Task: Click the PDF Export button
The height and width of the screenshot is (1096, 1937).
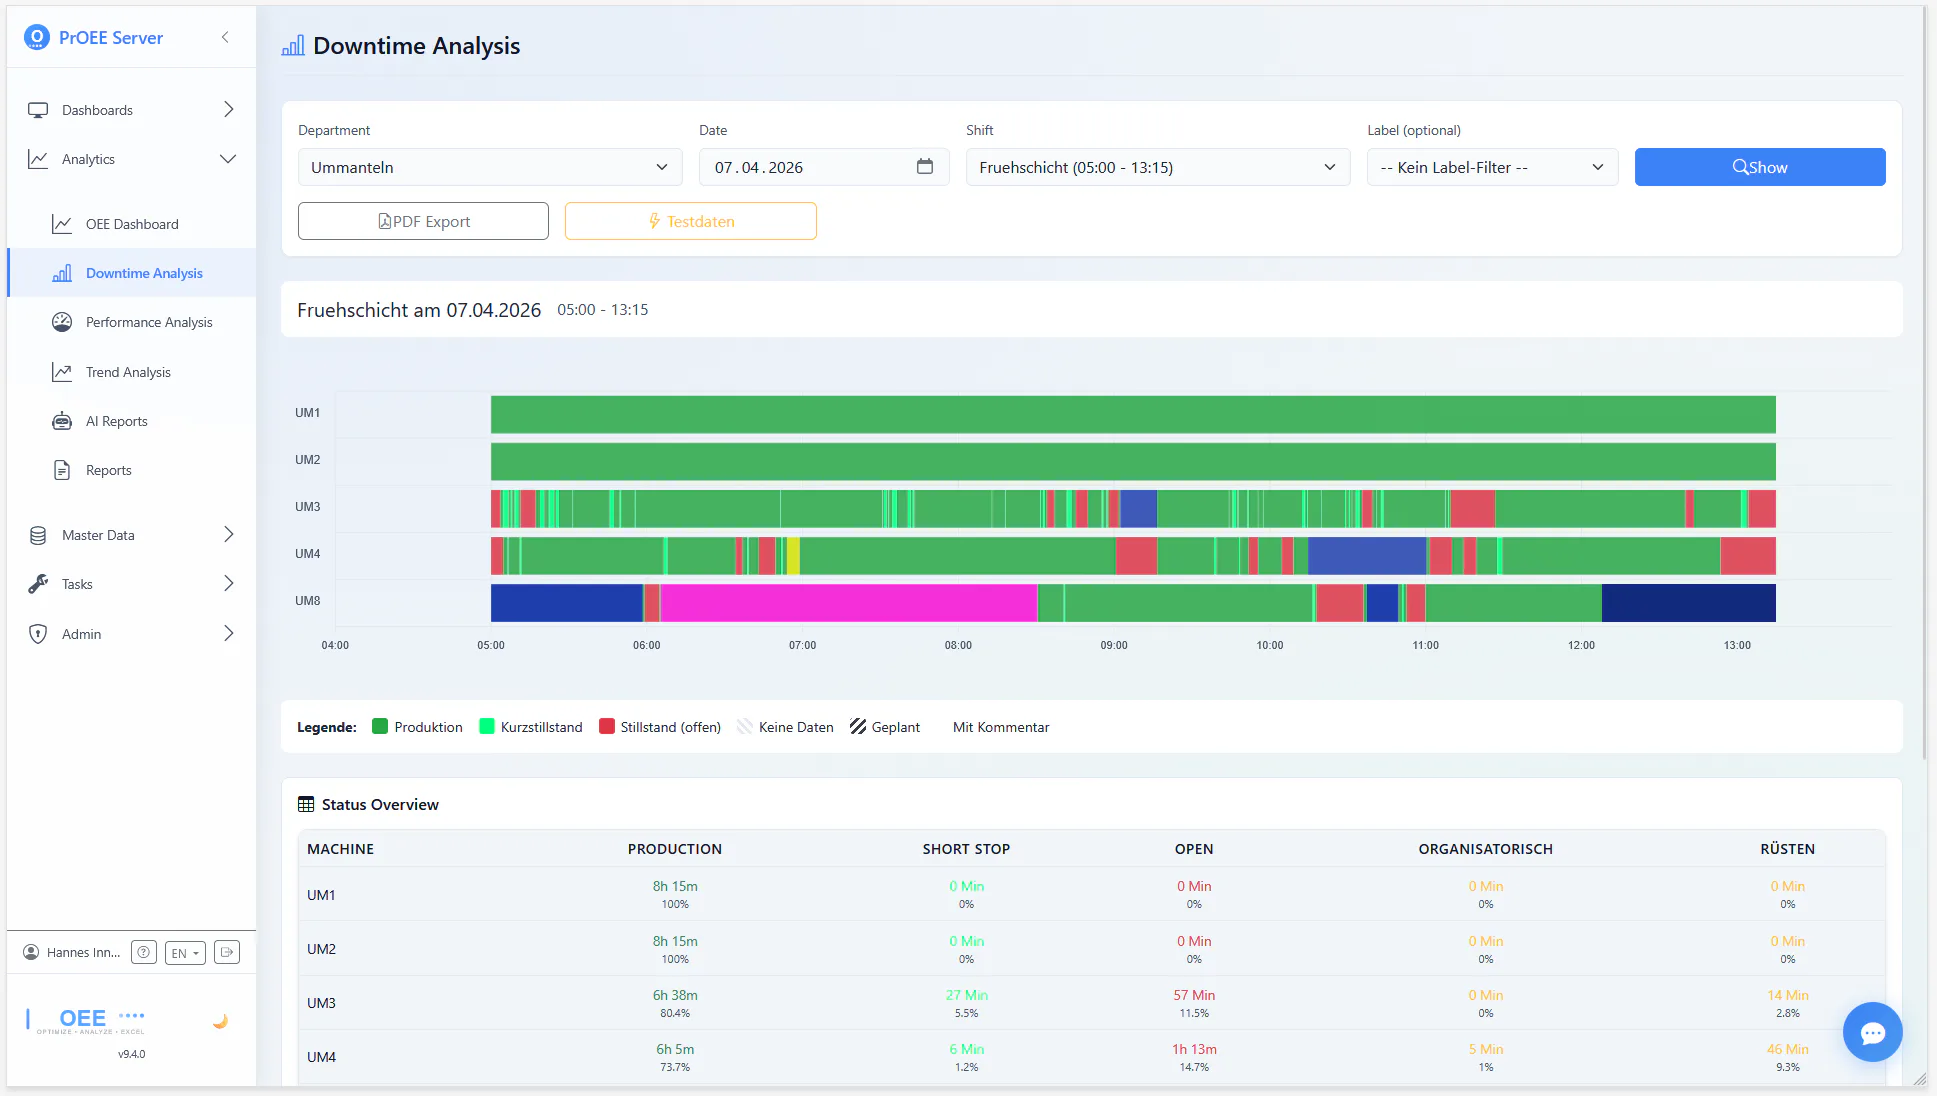Action: tap(423, 221)
